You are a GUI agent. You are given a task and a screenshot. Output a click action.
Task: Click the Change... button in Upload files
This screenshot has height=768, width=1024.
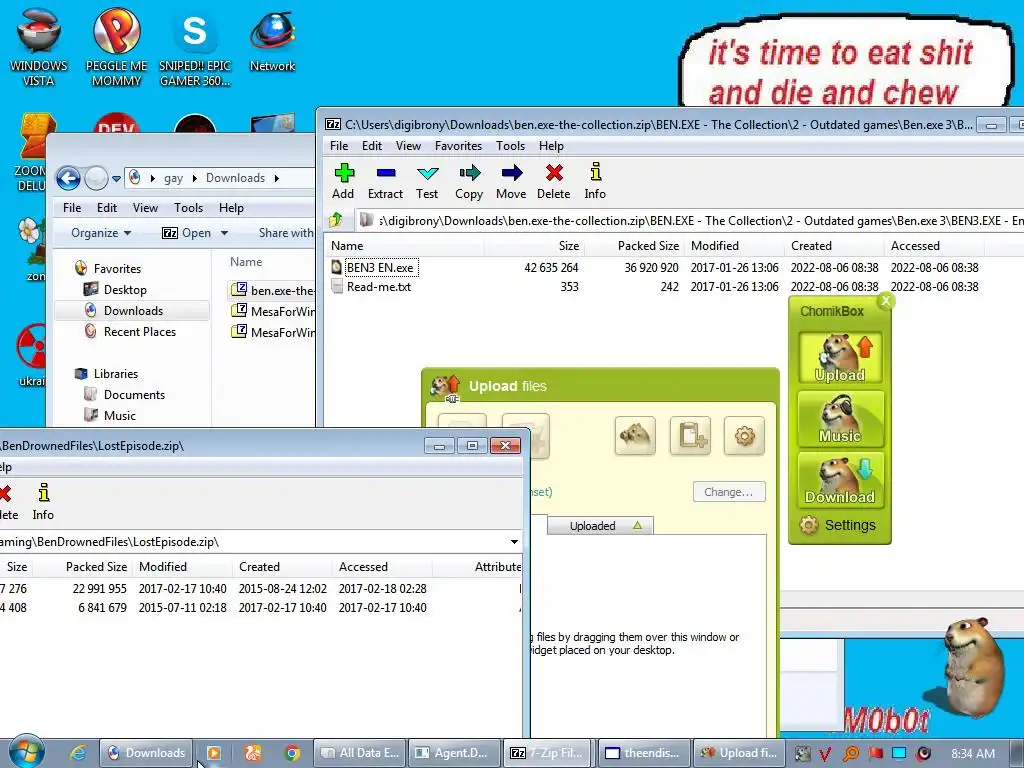[729, 492]
